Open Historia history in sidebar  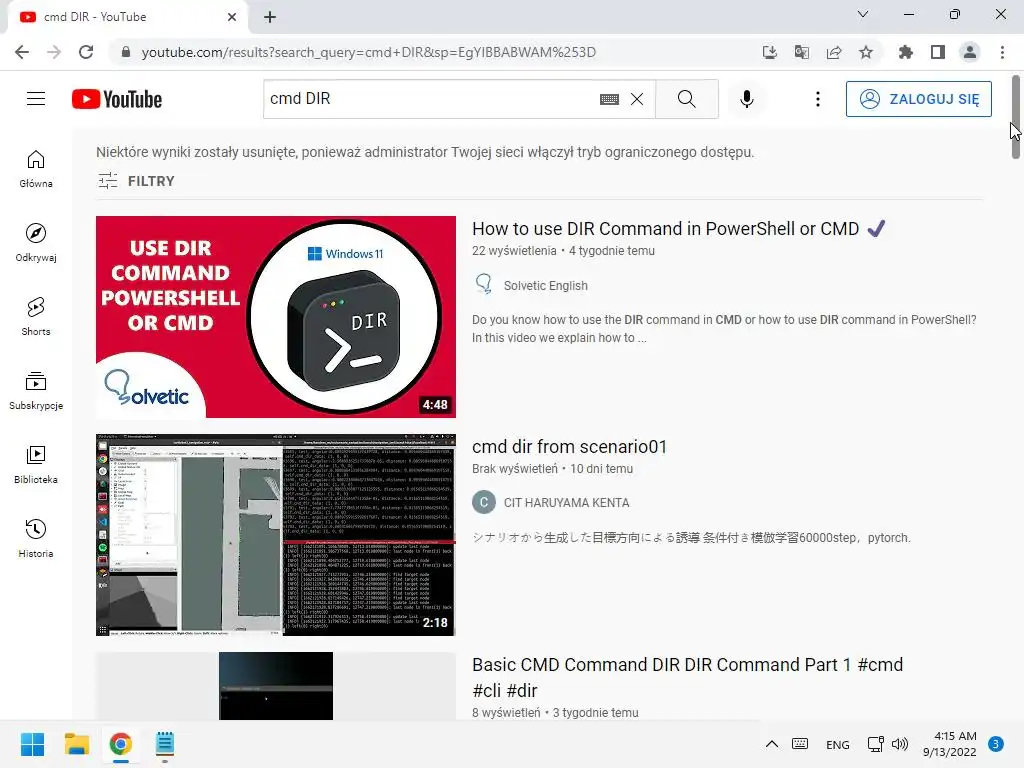[36, 539]
